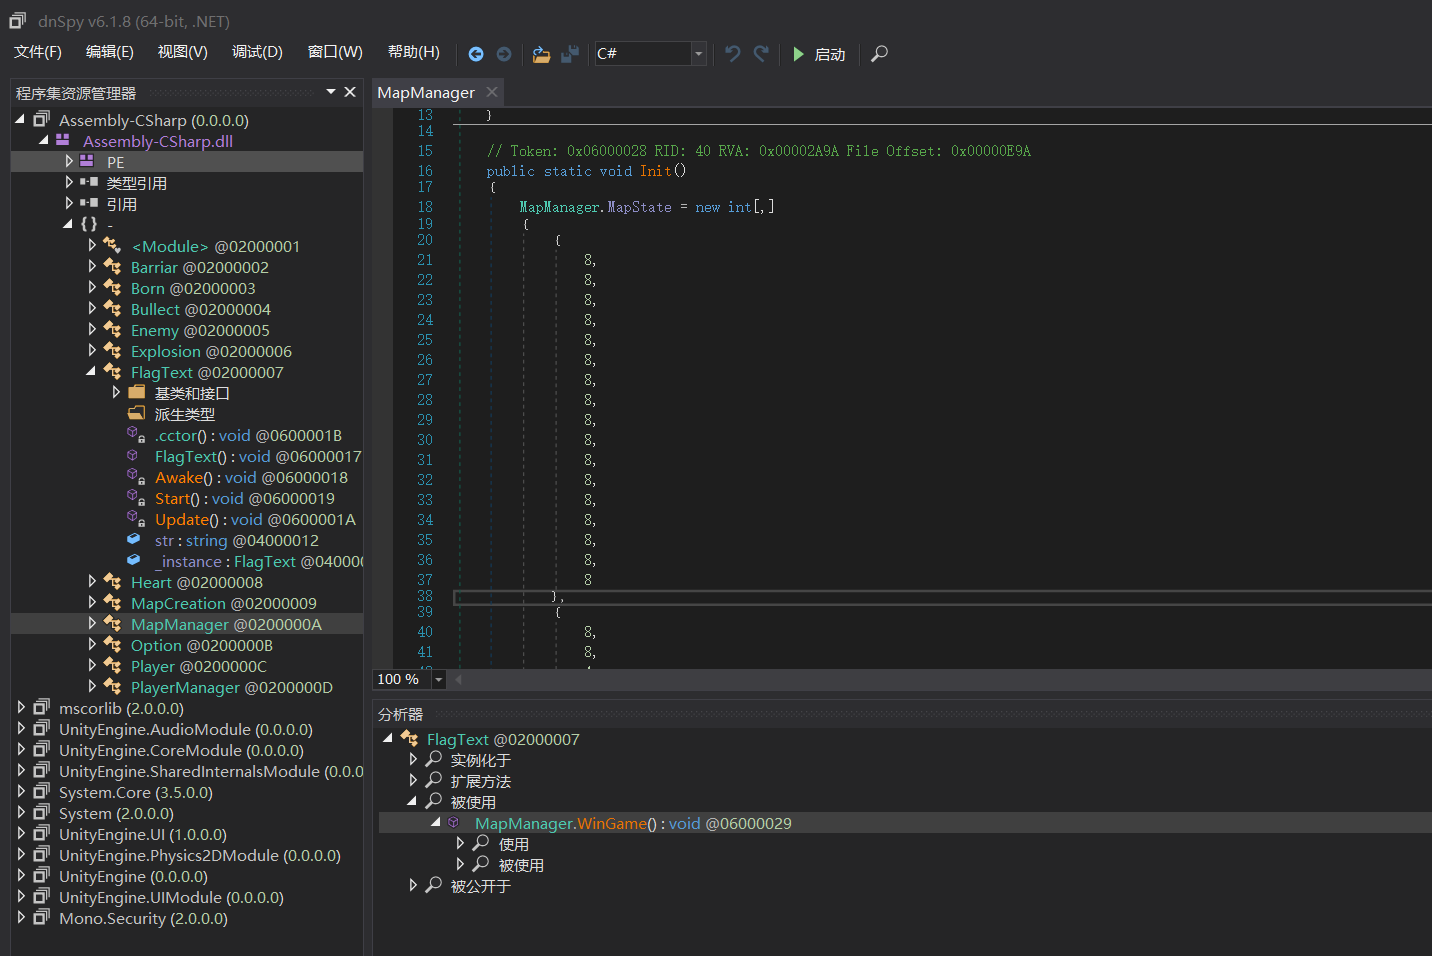This screenshot has width=1432, height=956.
Task: Collapse the Assembly-CSharp (0.0.0.0) node
Action: (20, 119)
